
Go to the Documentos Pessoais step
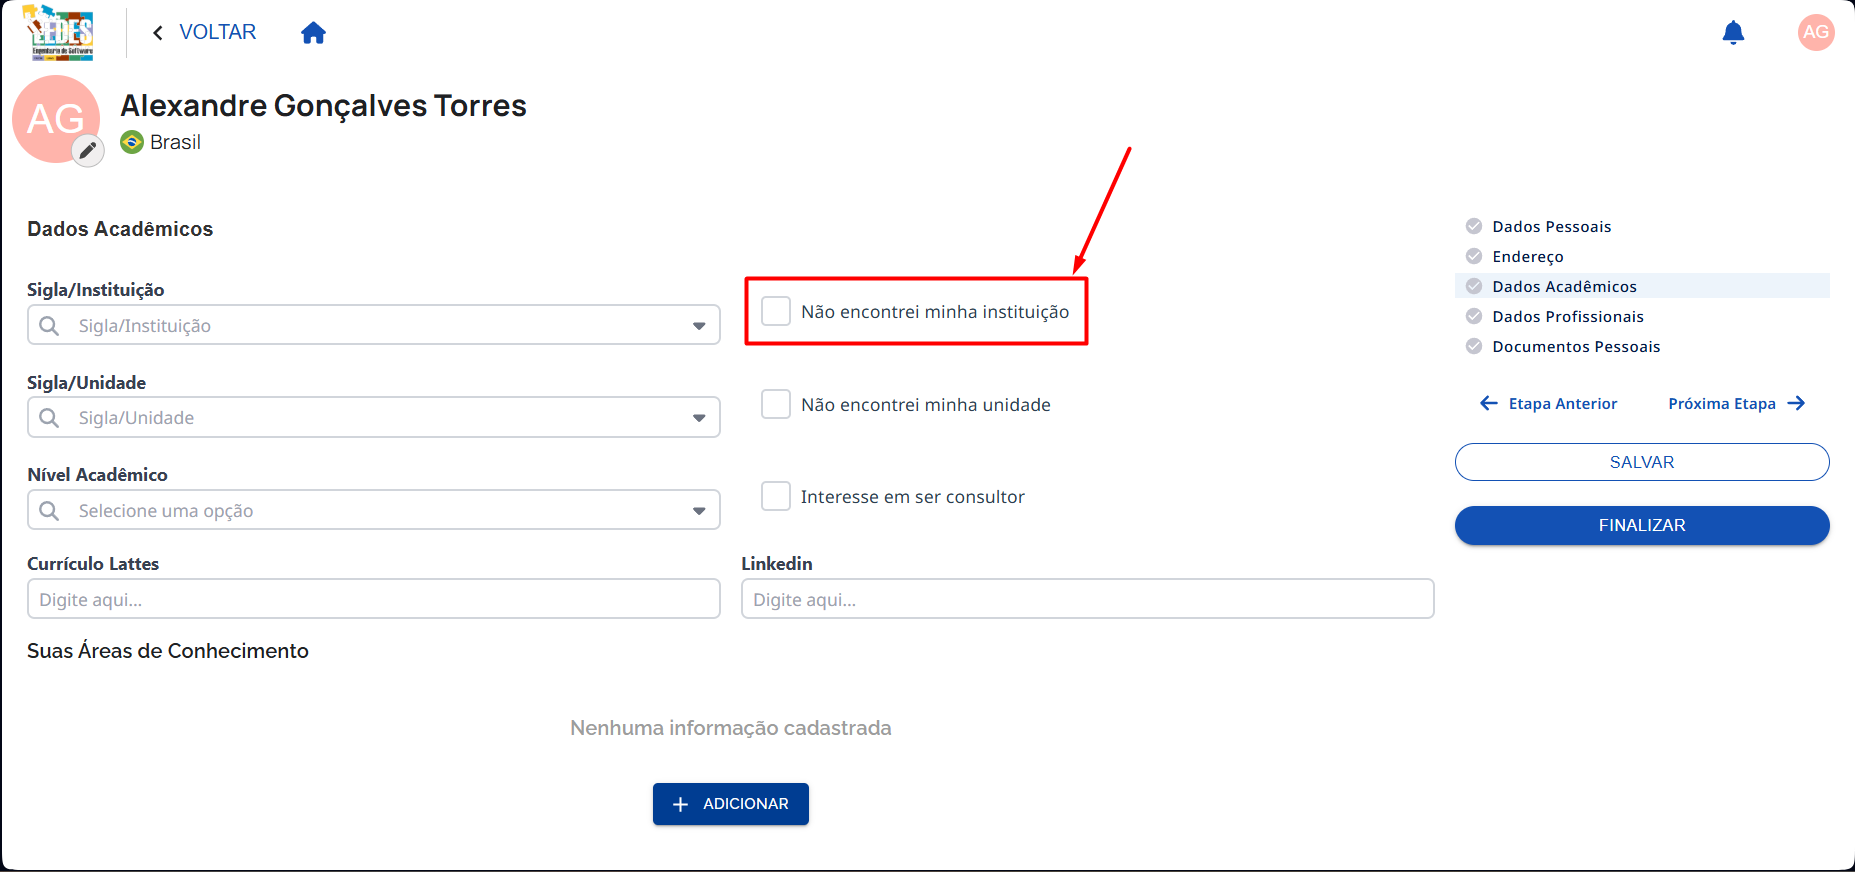click(1576, 347)
